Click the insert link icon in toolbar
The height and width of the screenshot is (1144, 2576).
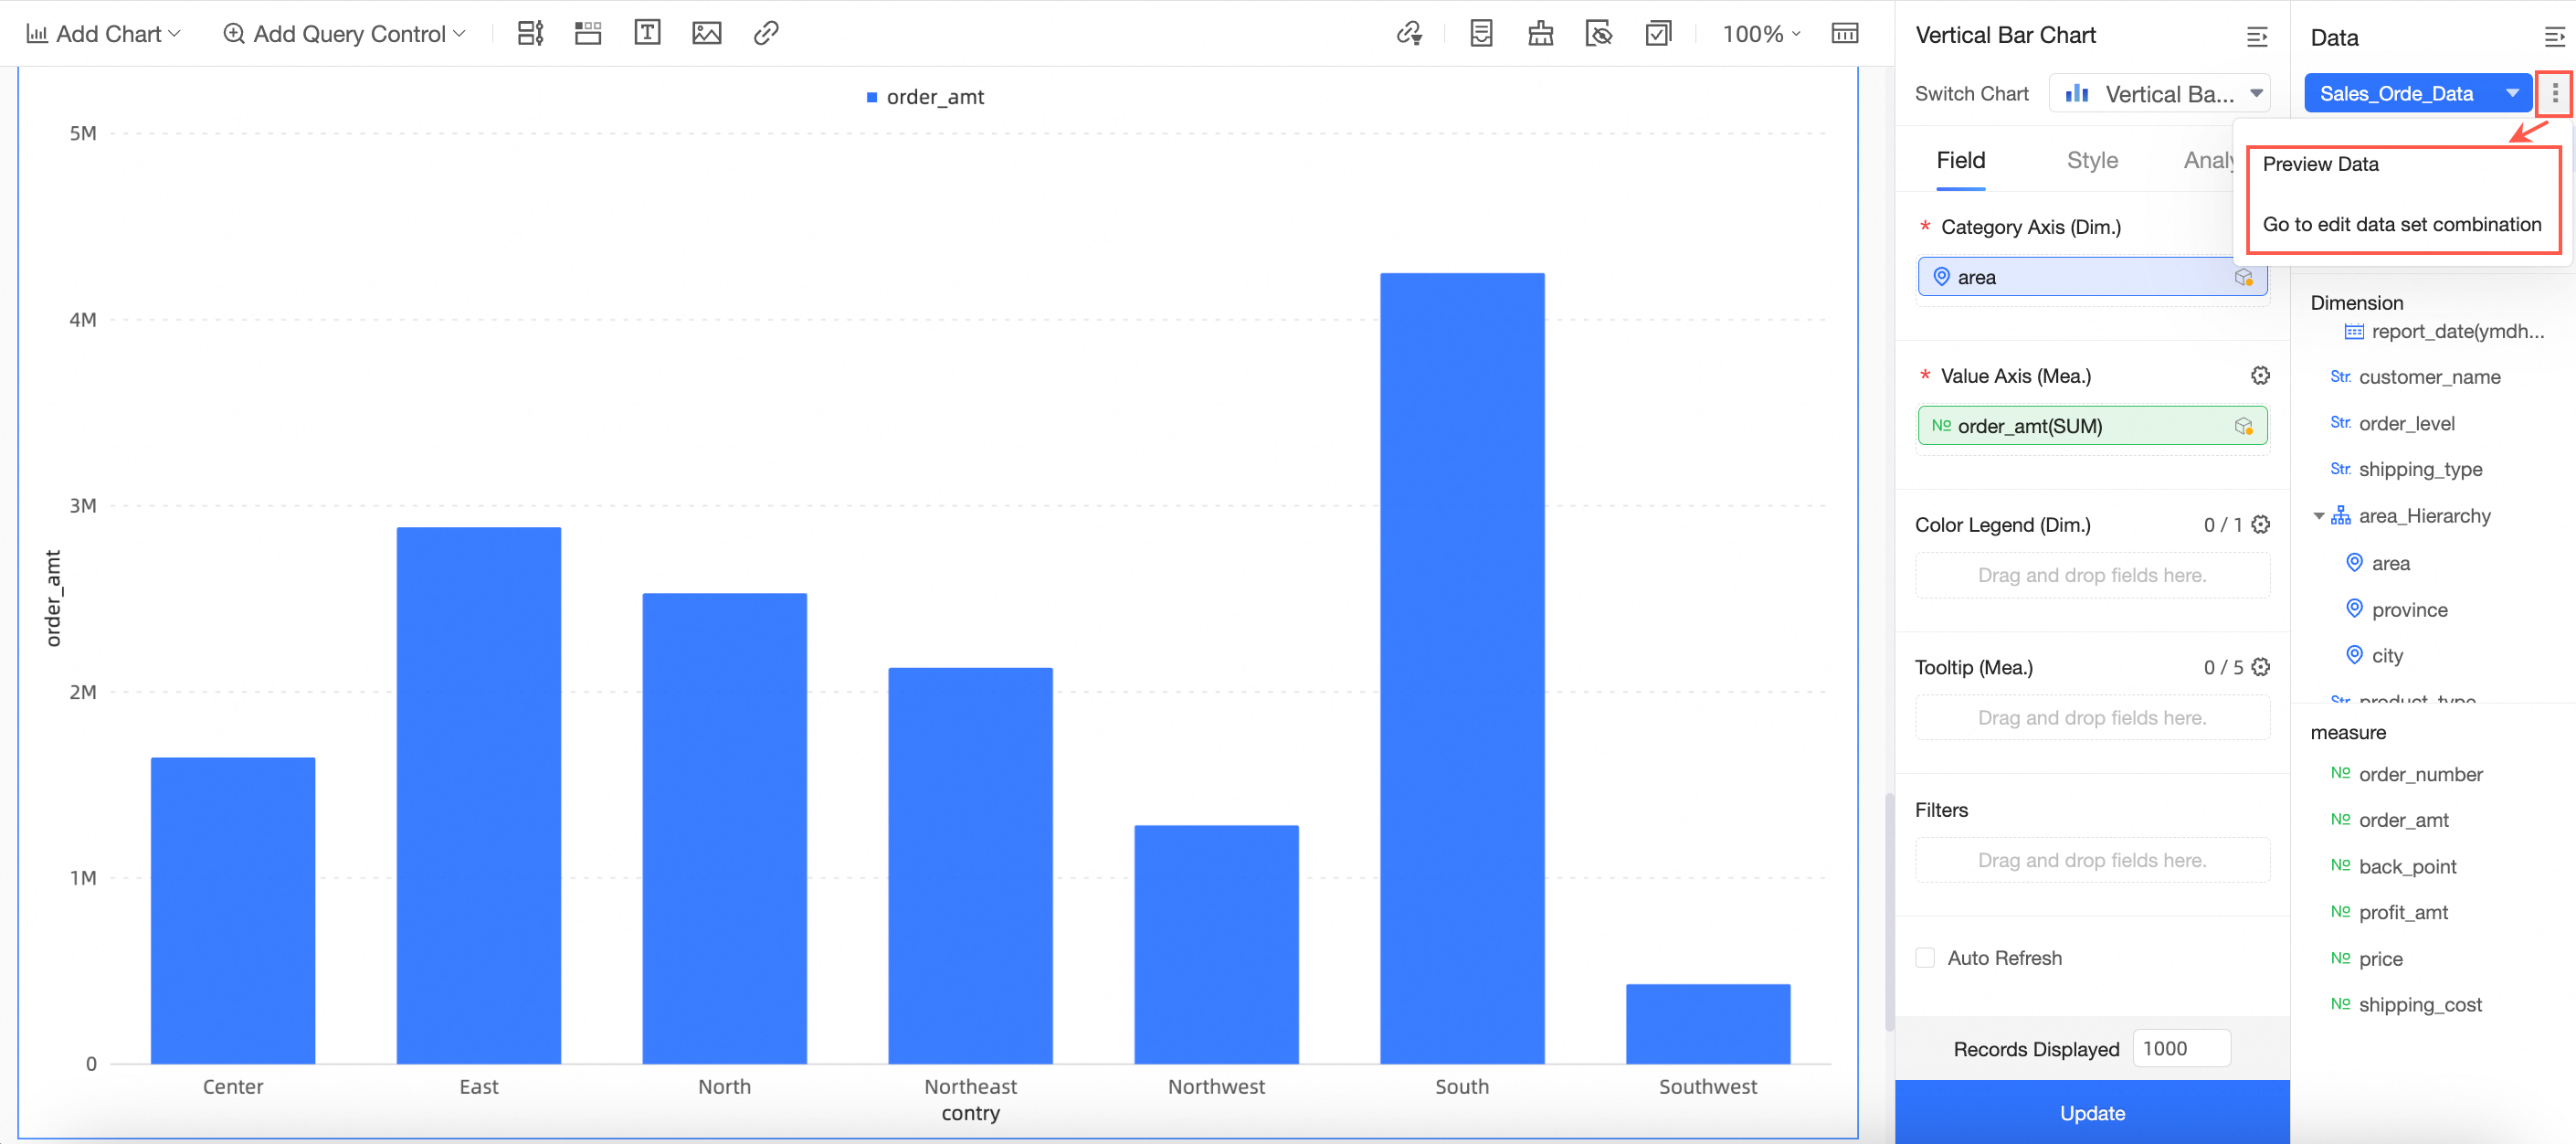pyautogui.click(x=766, y=33)
